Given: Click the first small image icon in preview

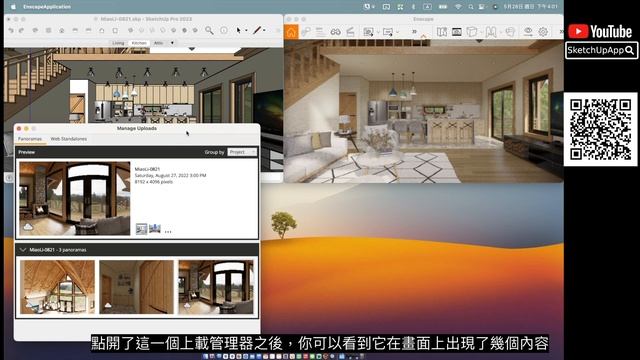Looking at the screenshot, I should pos(141,229).
